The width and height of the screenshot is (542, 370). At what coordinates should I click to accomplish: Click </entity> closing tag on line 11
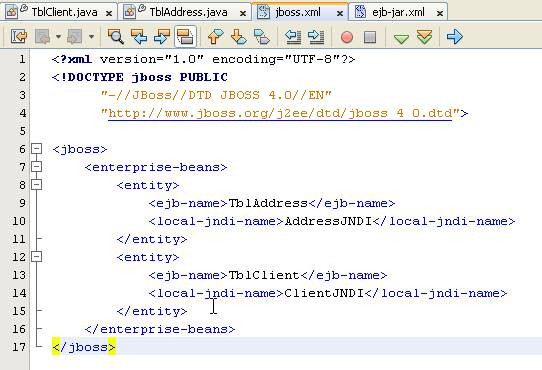pos(152,239)
